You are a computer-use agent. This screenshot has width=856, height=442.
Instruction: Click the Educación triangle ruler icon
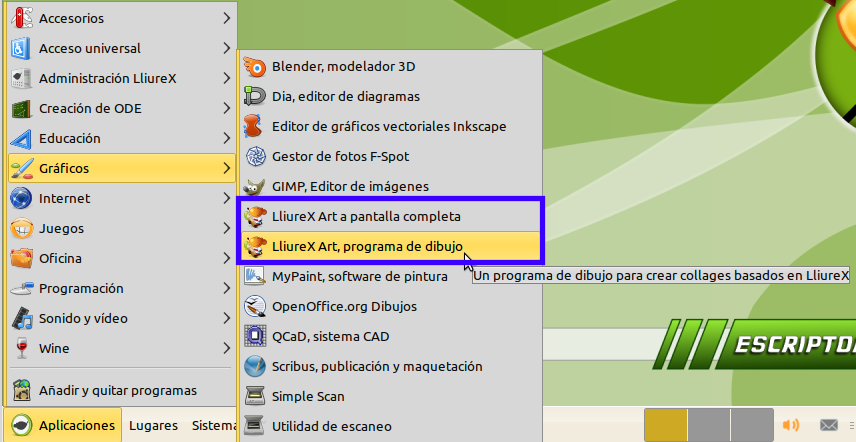click(22, 138)
